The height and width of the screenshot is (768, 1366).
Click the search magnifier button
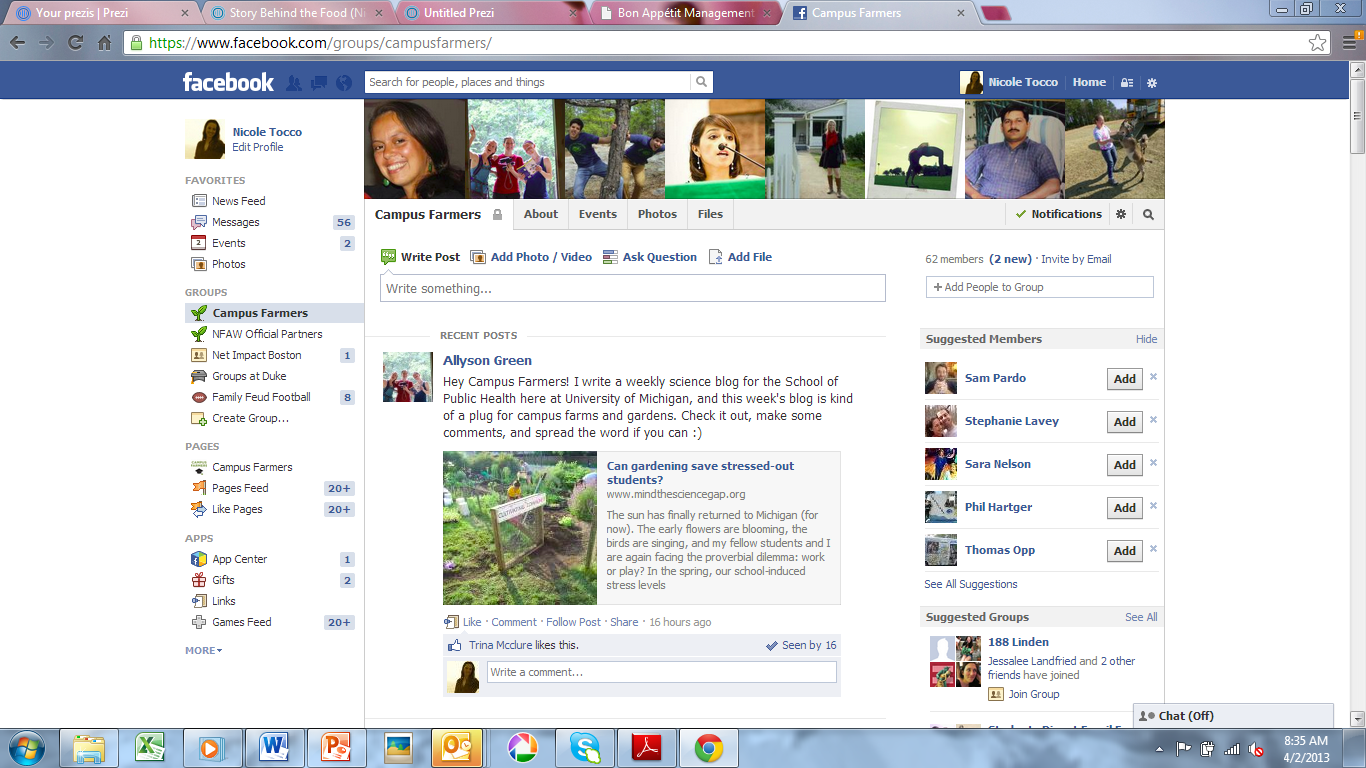pyautogui.click(x=702, y=82)
